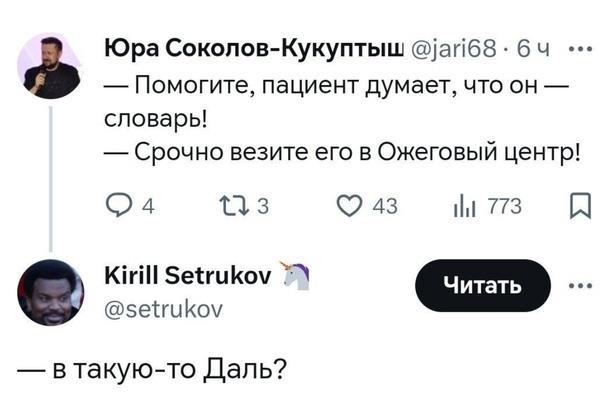Click the 43 likes count

click(385, 207)
